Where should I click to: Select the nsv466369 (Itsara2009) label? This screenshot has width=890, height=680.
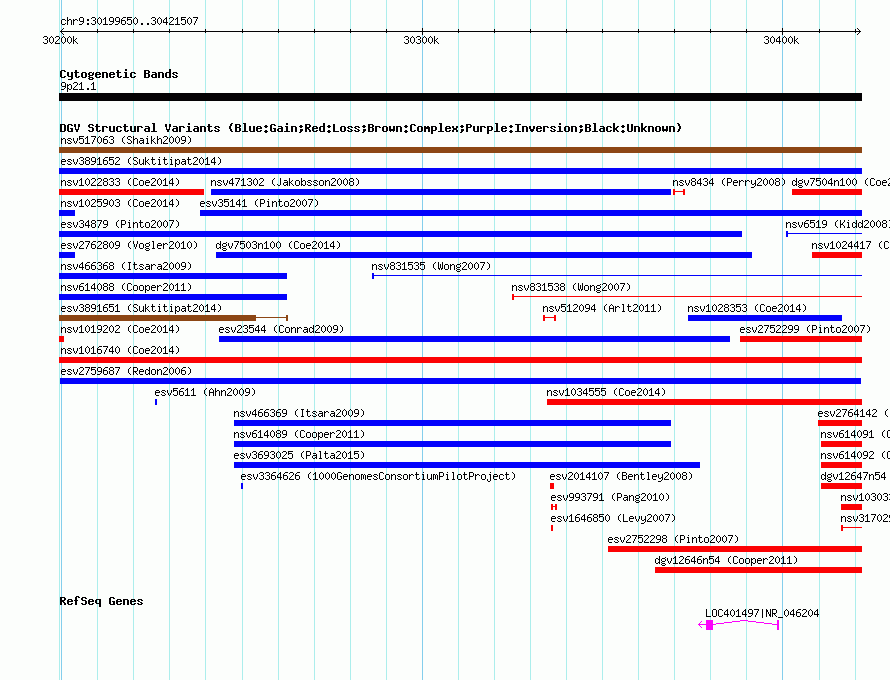(x=299, y=413)
